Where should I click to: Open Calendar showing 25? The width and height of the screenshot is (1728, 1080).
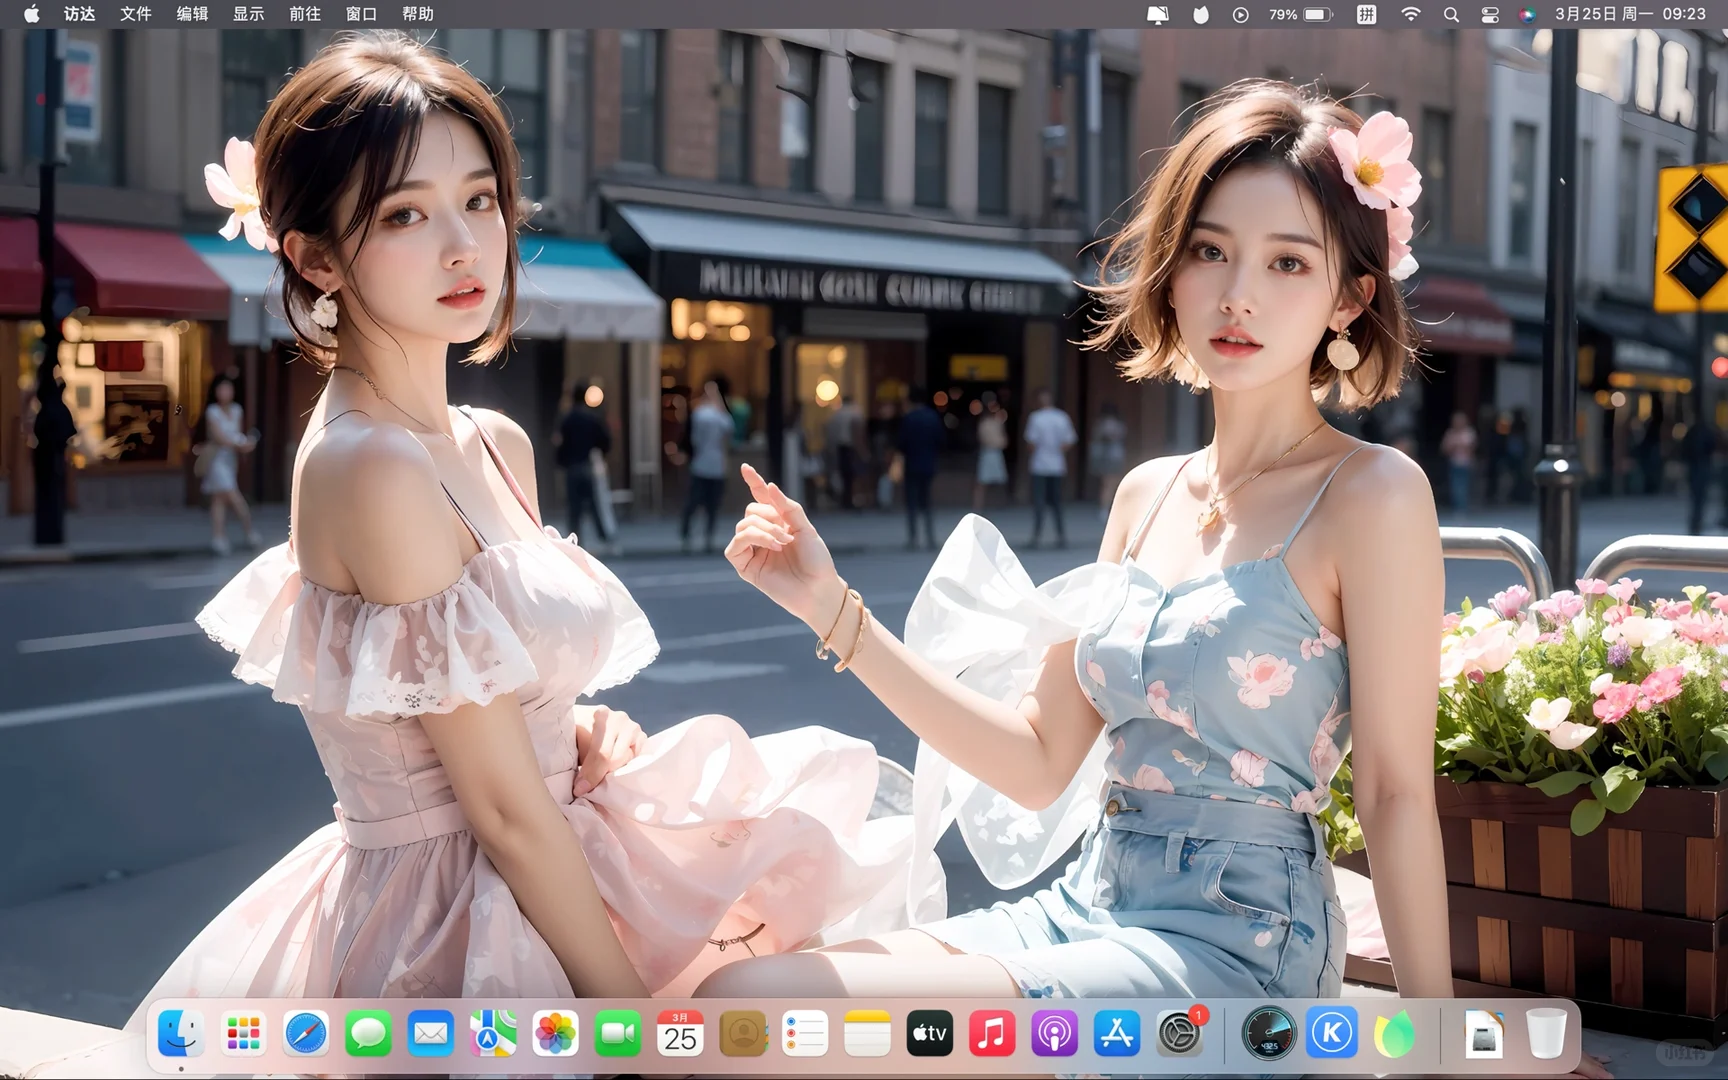pyautogui.click(x=680, y=1033)
